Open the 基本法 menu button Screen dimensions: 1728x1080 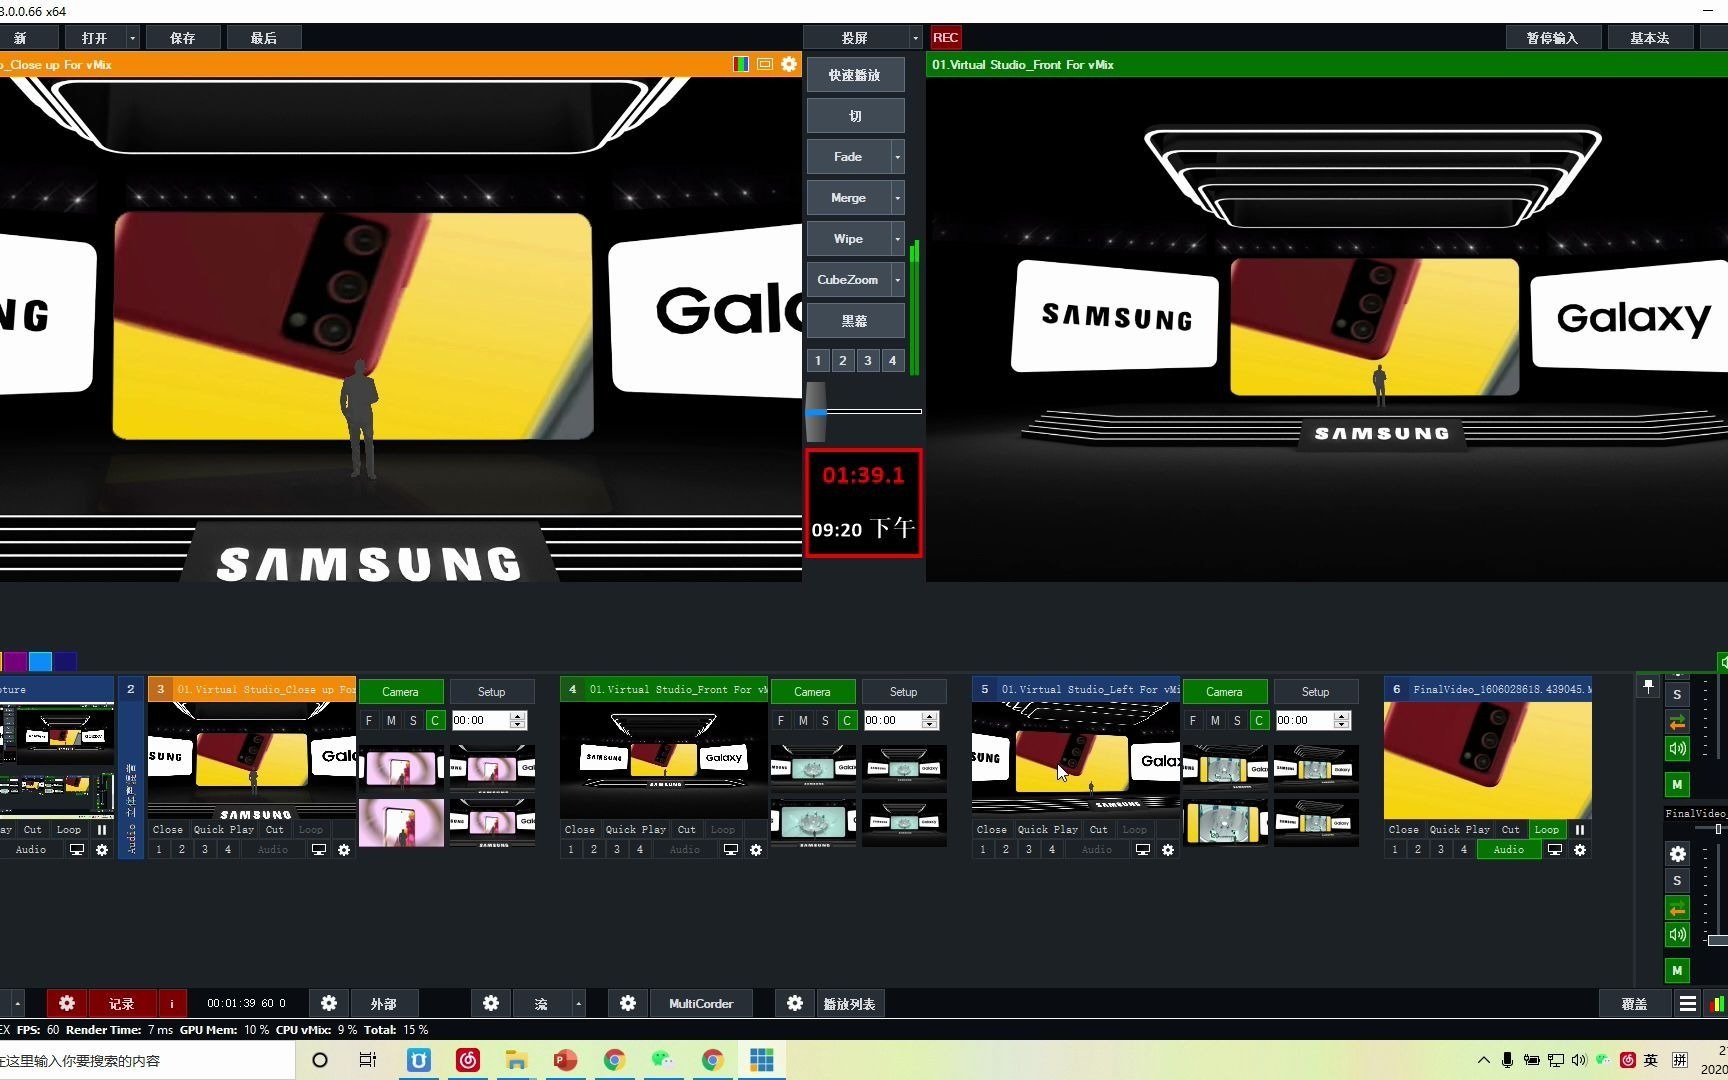pyautogui.click(x=1650, y=38)
